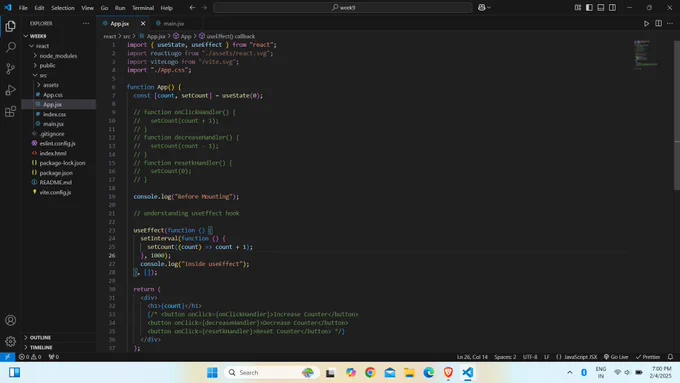Open the Search view in activity bar

[10, 47]
